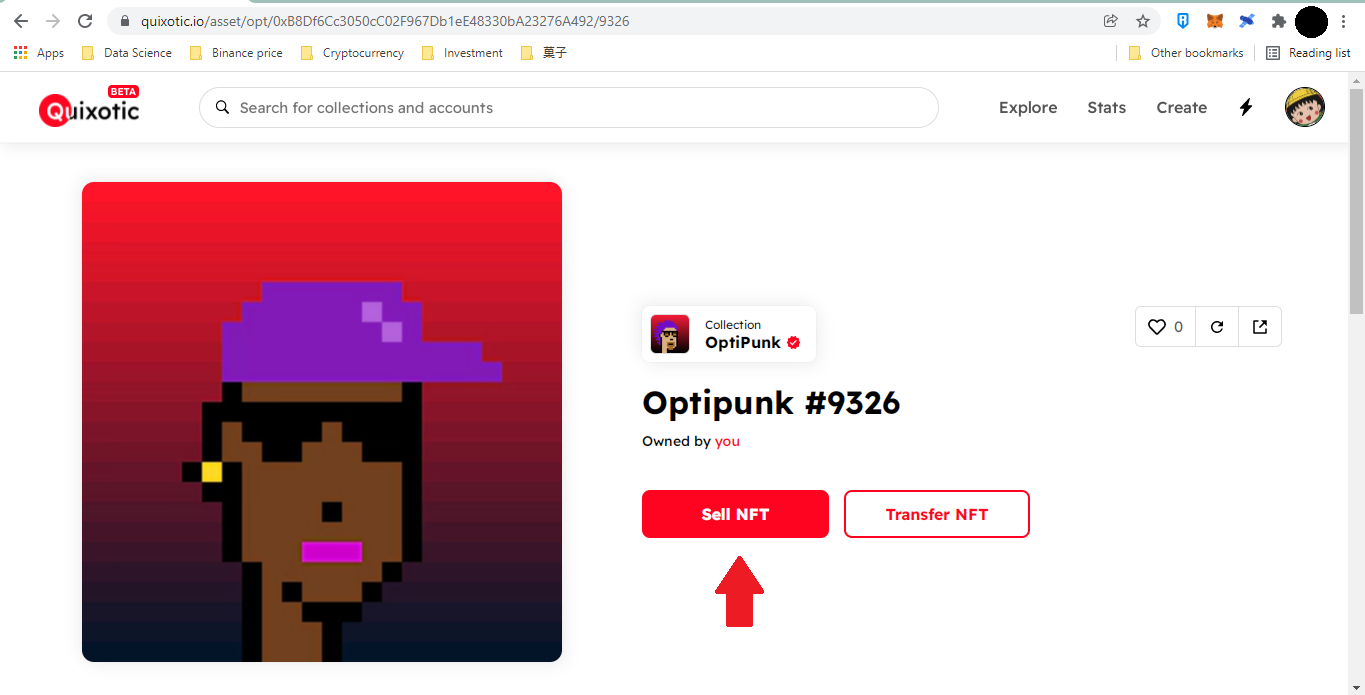Open owner profile link "you"
The width and height of the screenshot is (1365, 695).
pos(727,441)
